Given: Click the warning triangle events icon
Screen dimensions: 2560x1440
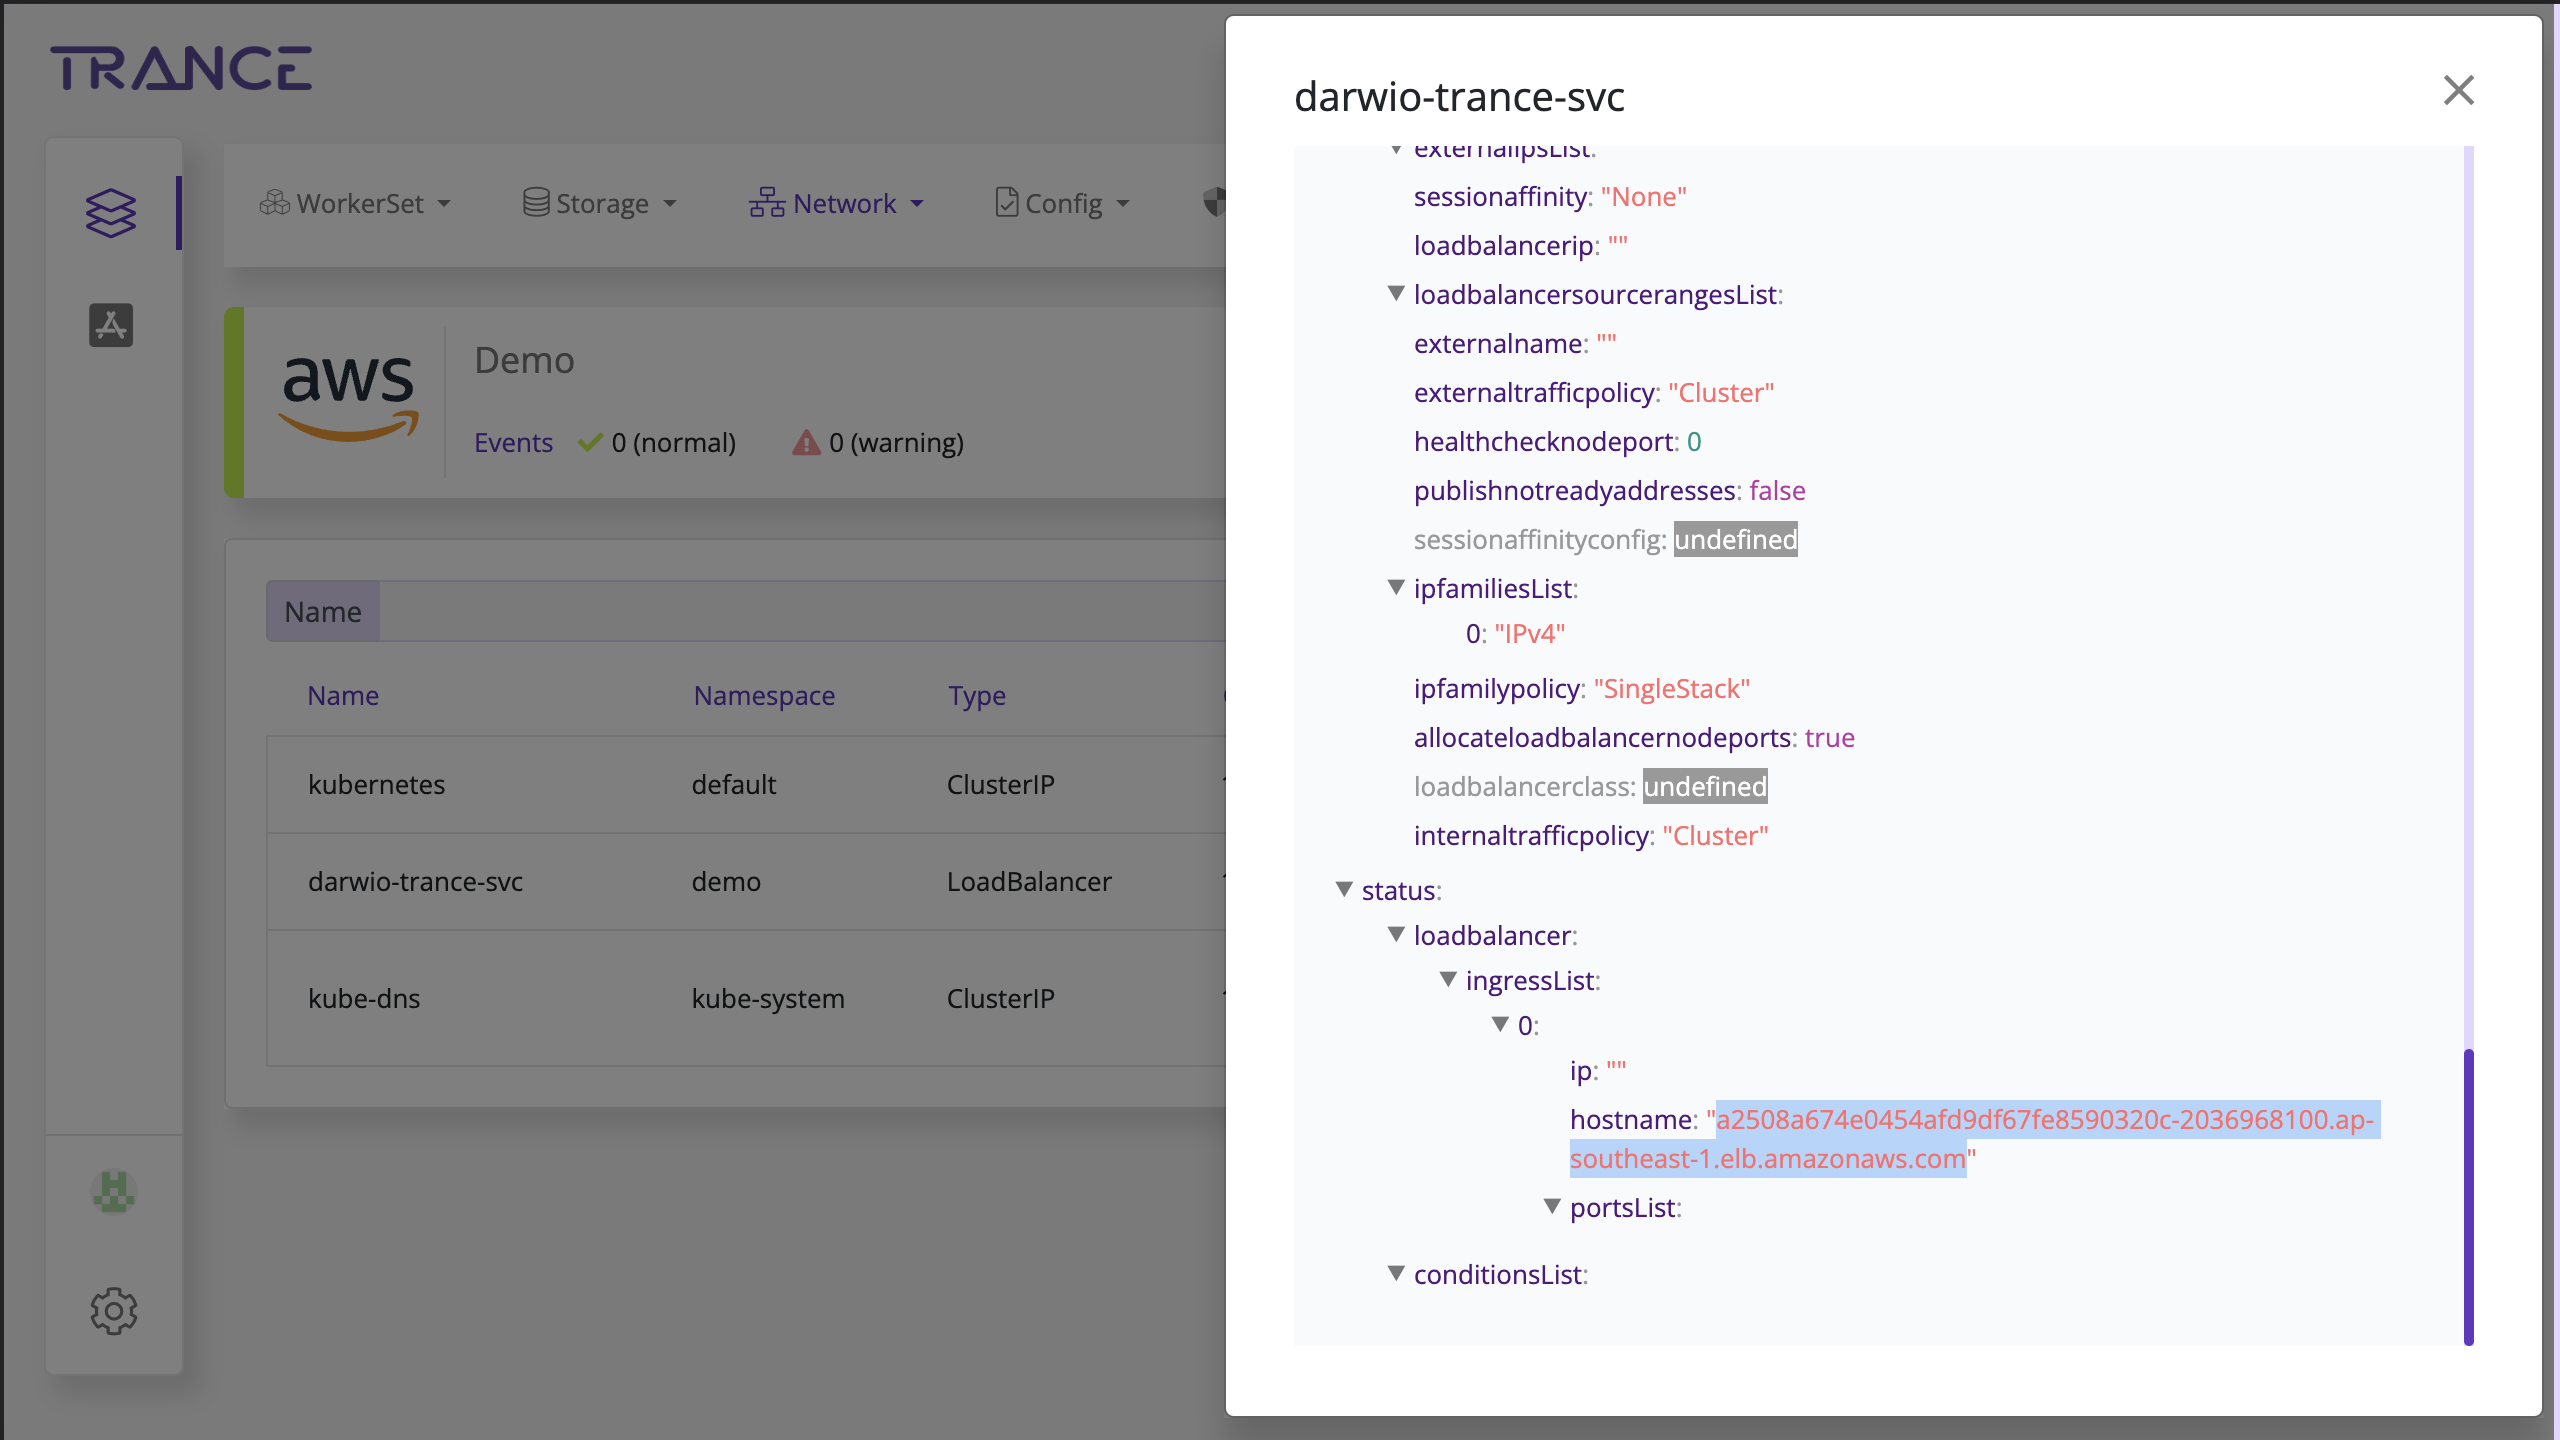Looking at the screenshot, I should tap(806, 442).
